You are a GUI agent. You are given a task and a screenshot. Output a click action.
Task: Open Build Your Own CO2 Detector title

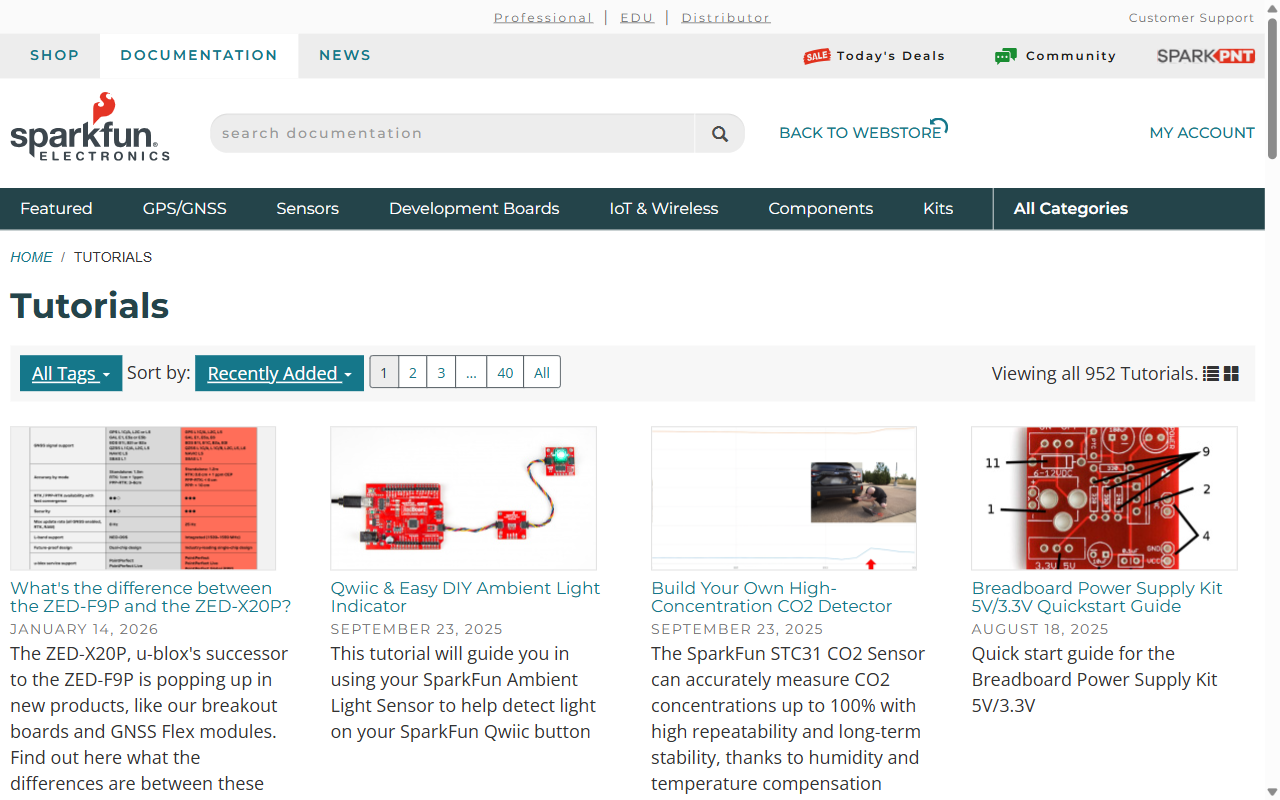tap(771, 597)
